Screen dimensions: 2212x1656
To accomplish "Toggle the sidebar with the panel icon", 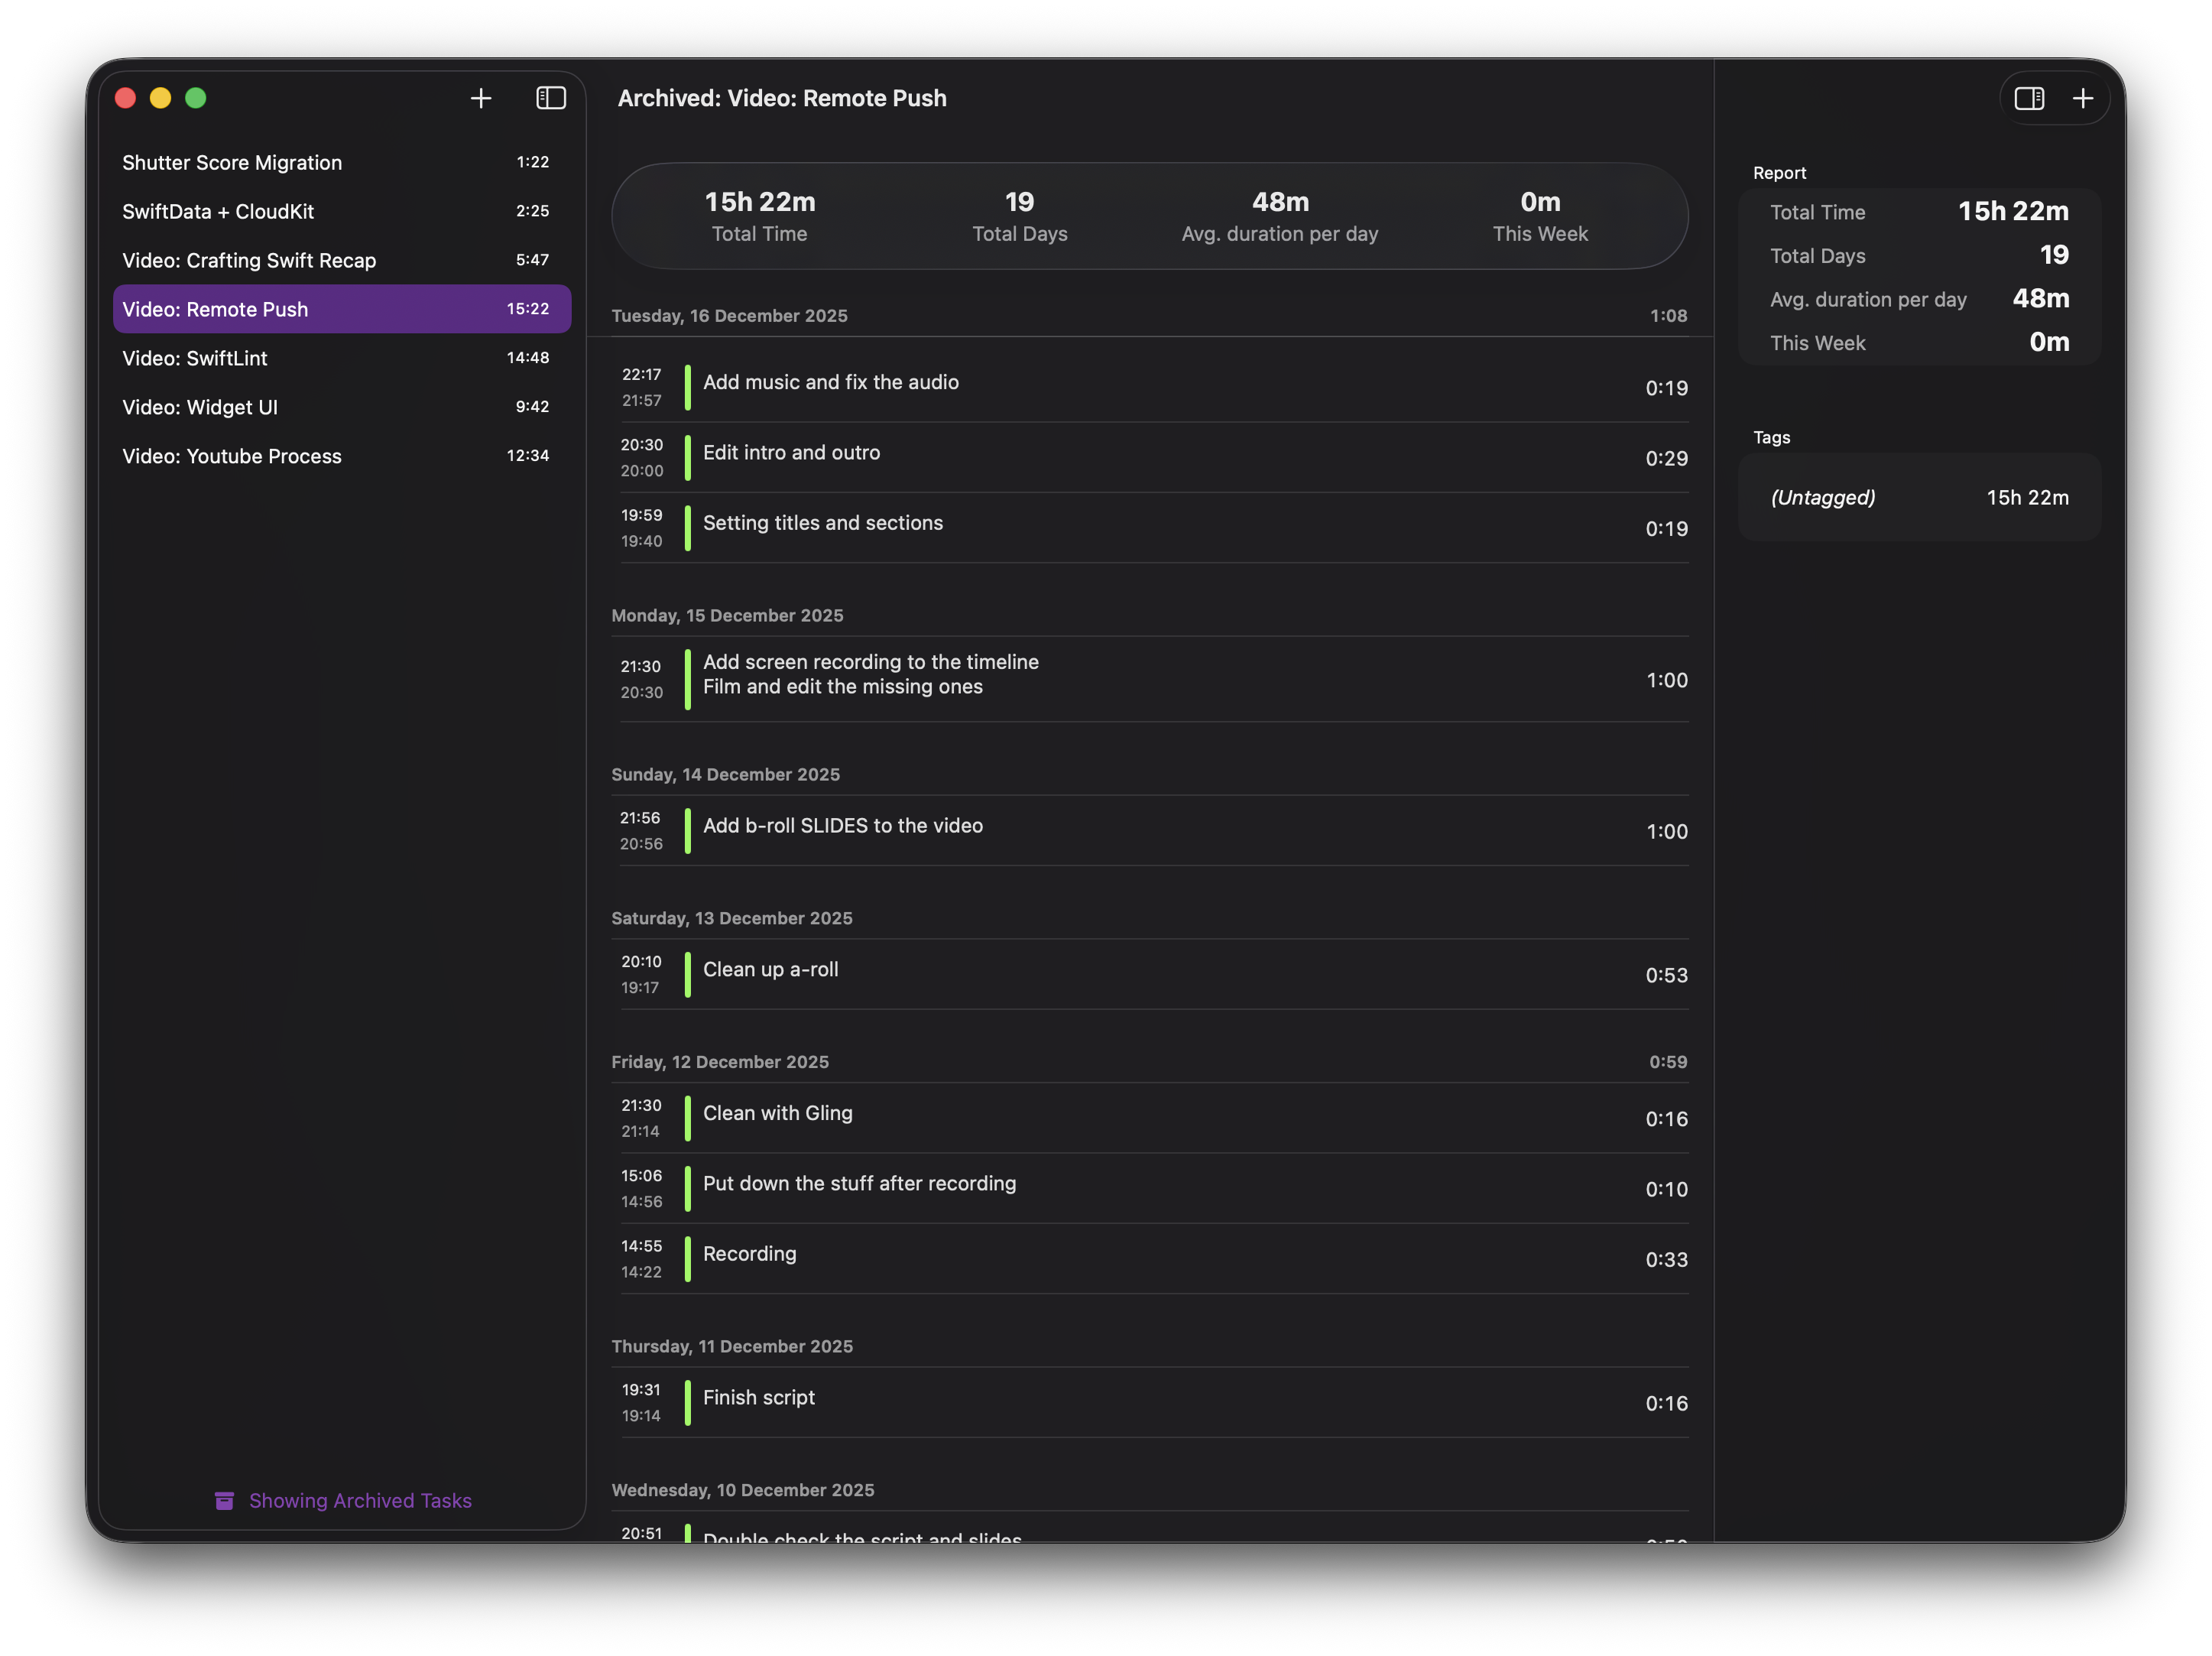I will click(x=550, y=98).
